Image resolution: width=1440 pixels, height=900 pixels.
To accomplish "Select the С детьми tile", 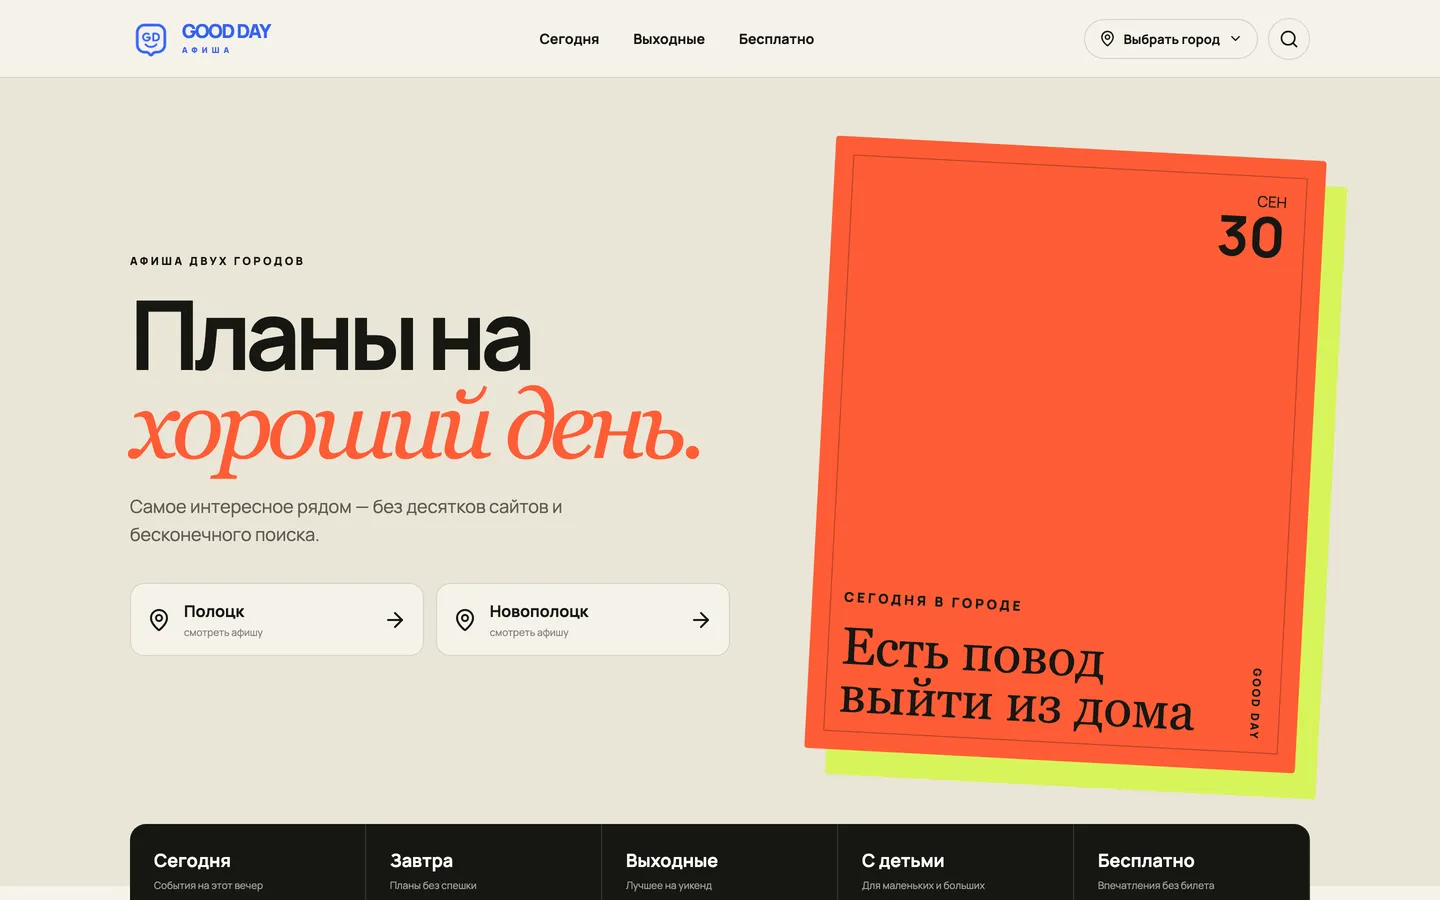I will pyautogui.click(x=956, y=862).
